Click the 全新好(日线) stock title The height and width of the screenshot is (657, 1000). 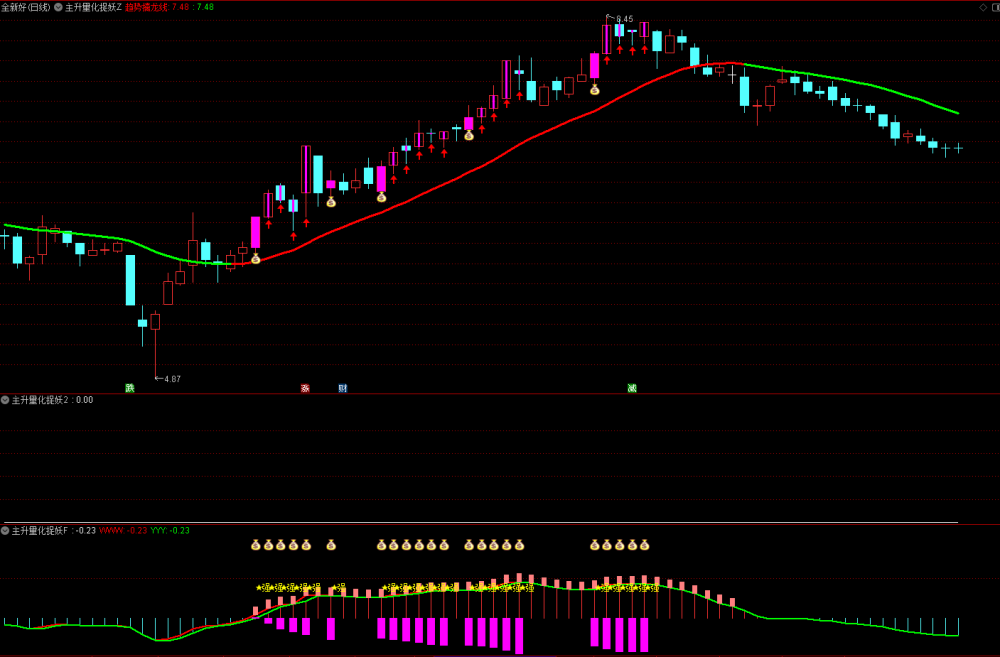[26, 7]
